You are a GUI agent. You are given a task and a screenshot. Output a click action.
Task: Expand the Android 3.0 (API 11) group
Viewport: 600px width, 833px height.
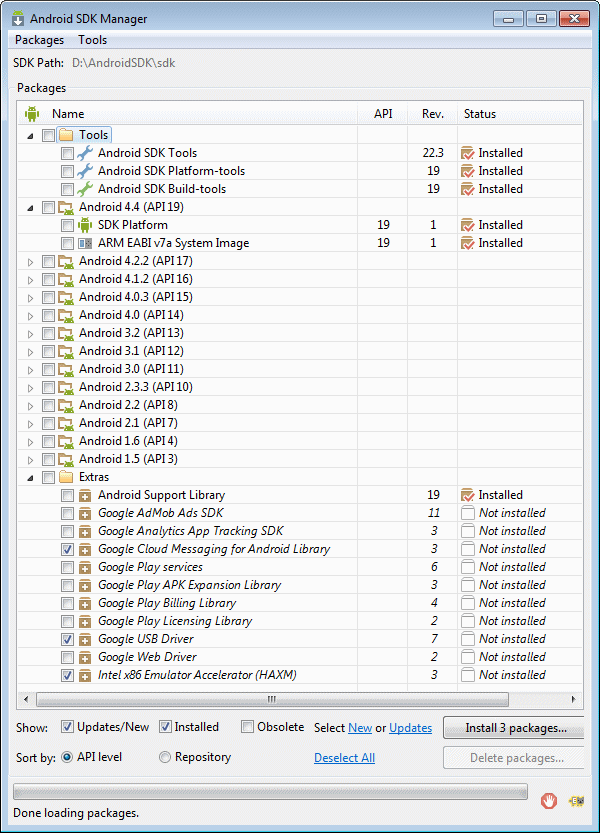tap(30, 370)
